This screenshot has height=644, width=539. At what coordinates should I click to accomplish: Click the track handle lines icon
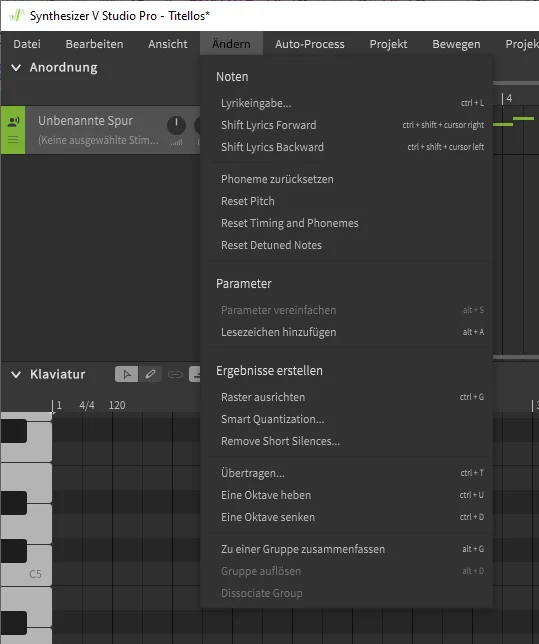(13, 140)
